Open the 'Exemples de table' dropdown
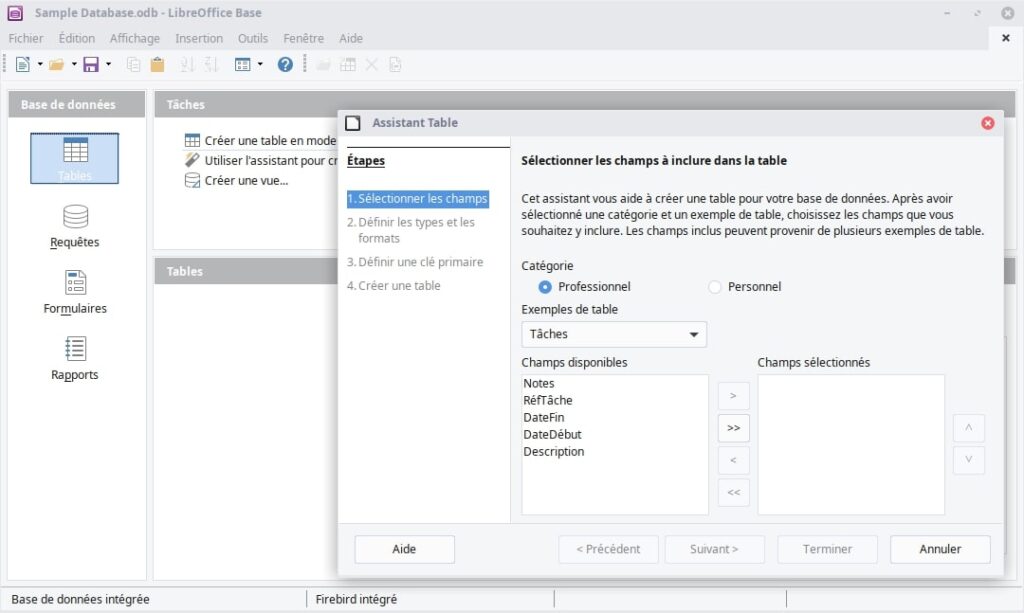Image resolution: width=1024 pixels, height=613 pixels. (x=696, y=334)
